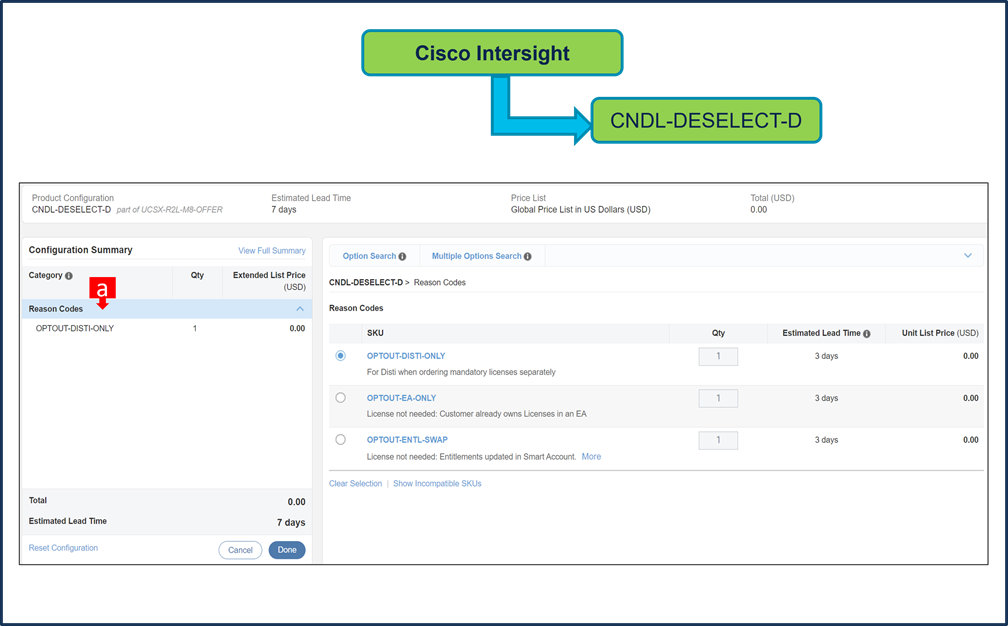Image resolution: width=1008 pixels, height=626 pixels.
Task: Click quantity field for OPTOUT-ENTL-SWAP
Action: (718, 440)
